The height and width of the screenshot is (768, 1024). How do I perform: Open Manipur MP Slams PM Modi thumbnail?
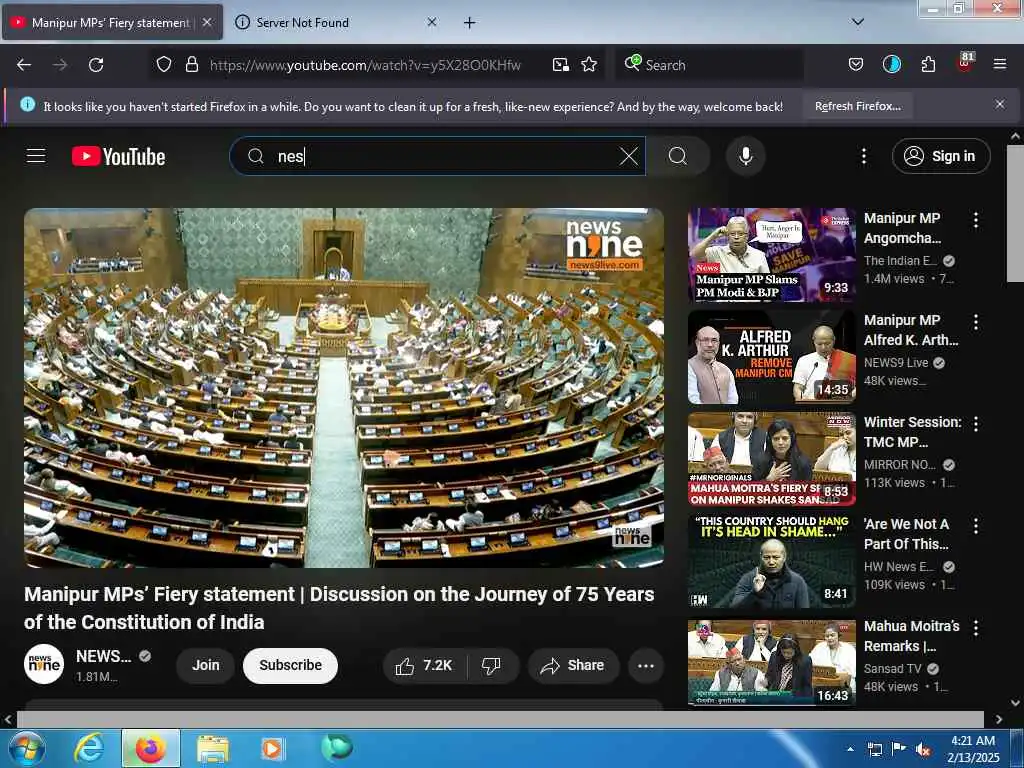771,255
